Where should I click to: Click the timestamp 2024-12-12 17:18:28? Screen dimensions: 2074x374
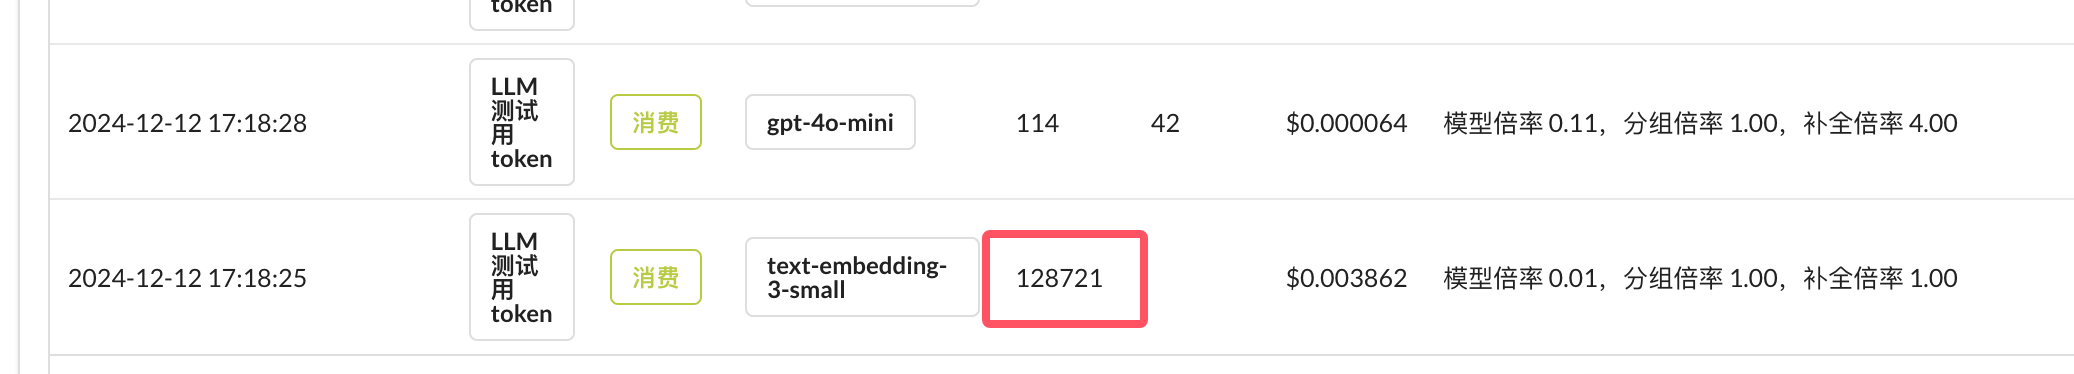click(187, 123)
